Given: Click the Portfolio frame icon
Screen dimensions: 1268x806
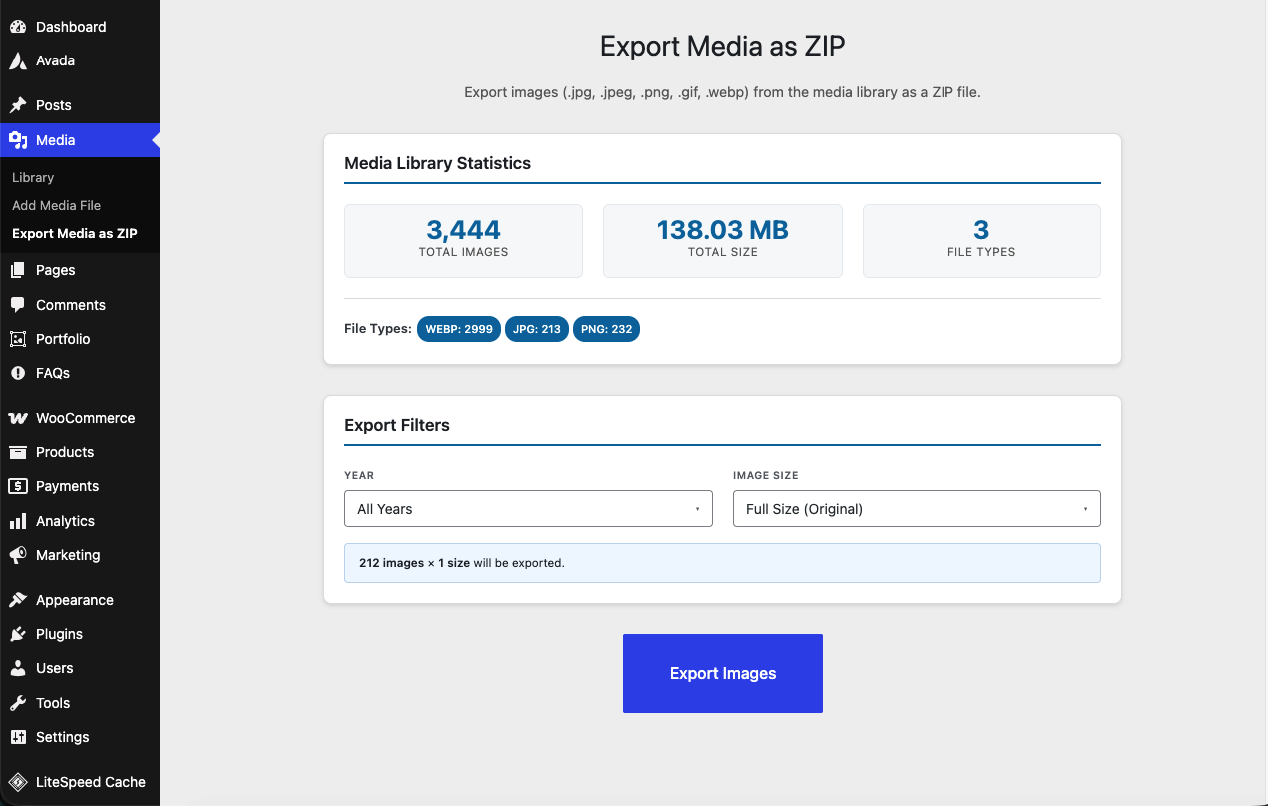Looking at the screenshot, I should coord(18,339).
